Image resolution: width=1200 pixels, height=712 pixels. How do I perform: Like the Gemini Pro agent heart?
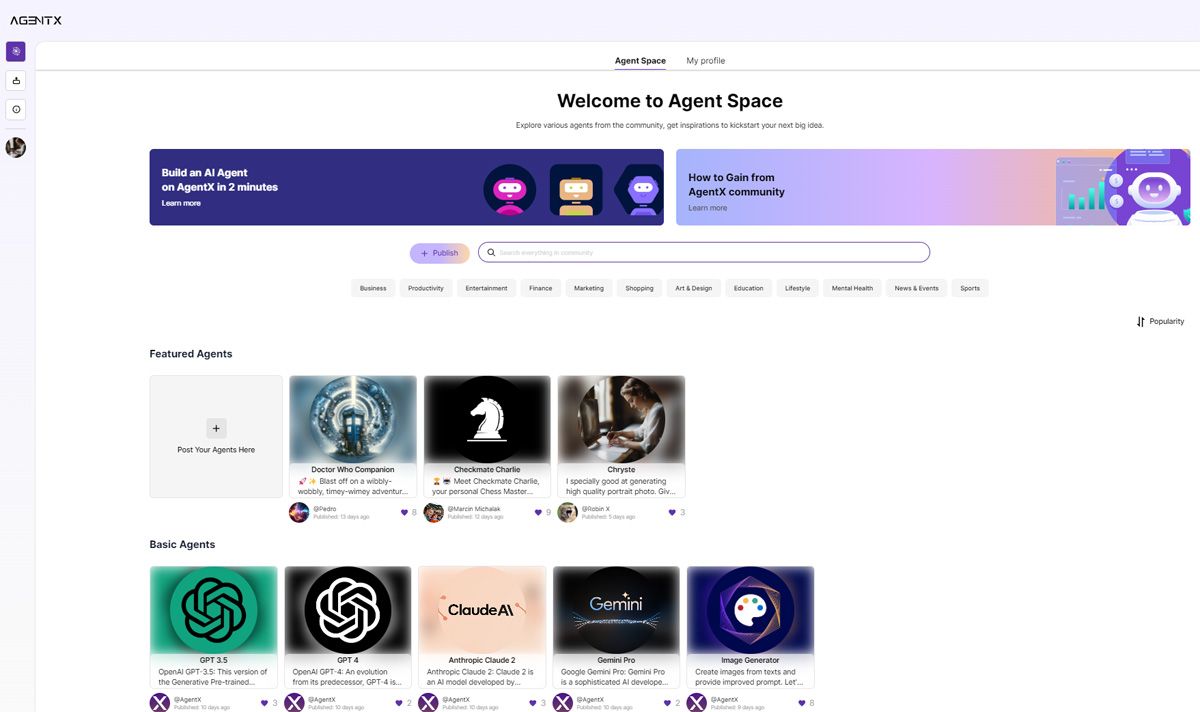(x=667, y=703)
